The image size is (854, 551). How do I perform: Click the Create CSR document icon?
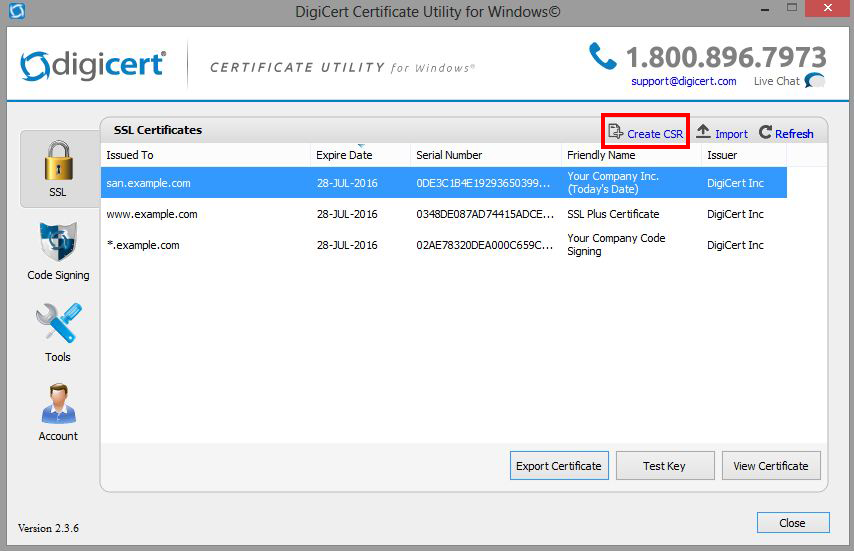click(x=615, y=132)
